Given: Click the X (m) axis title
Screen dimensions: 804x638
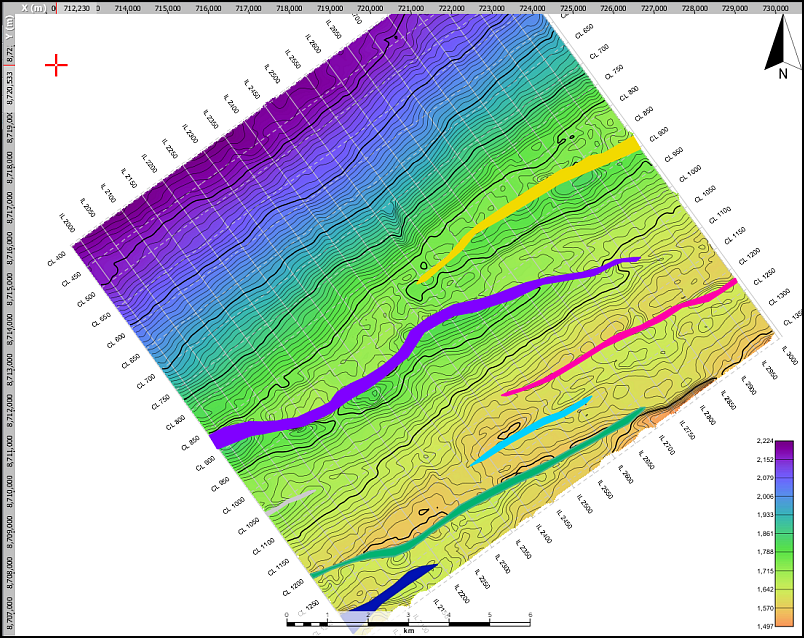Looking at the screenshot, I should 34,8.
